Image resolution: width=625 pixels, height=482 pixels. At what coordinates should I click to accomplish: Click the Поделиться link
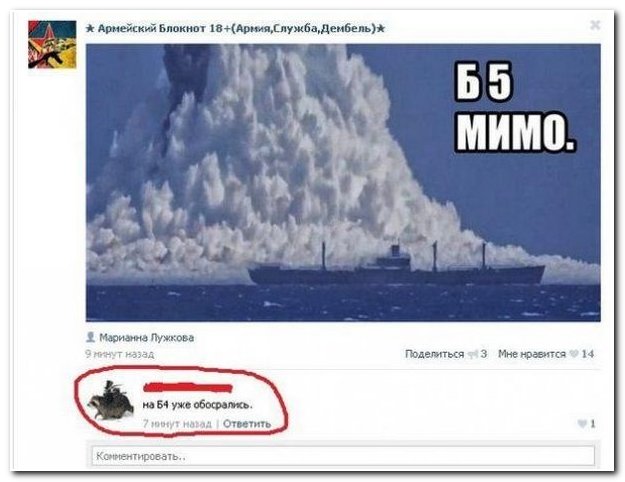434,354
